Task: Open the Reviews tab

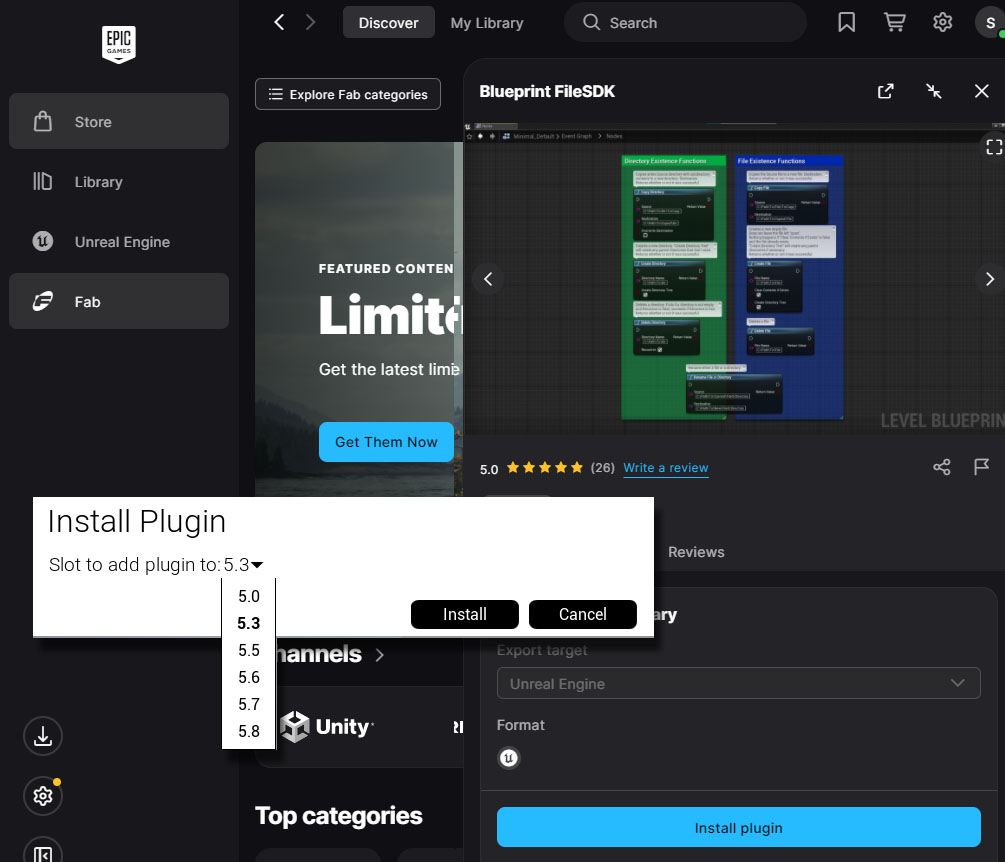Action: (696, 552)
